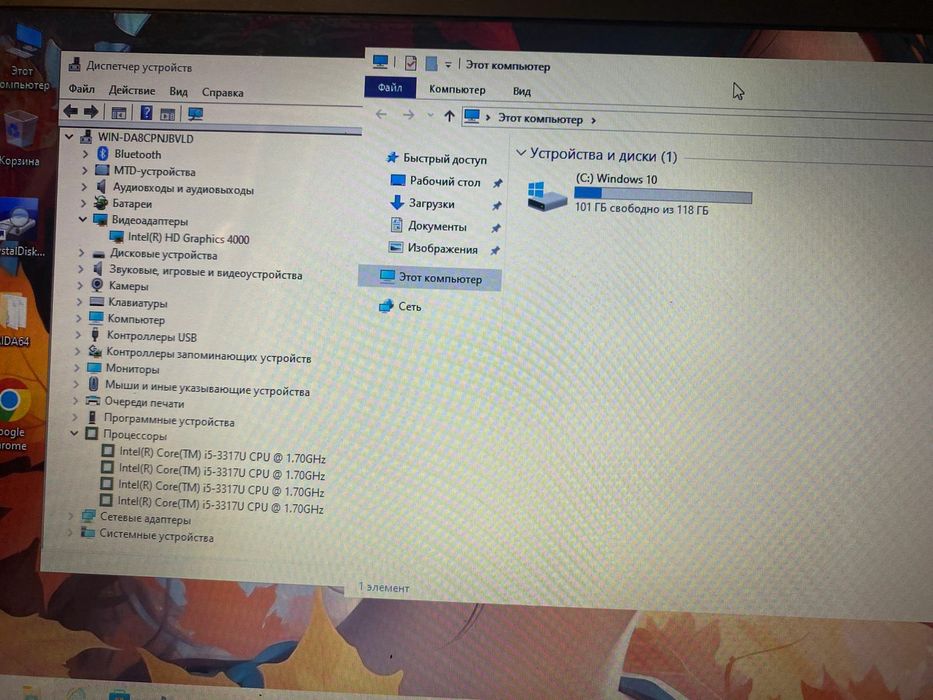Select the (C:) Windows 10 drive icon
This screenshot has height=700, width=933.
tap(546, 196)
